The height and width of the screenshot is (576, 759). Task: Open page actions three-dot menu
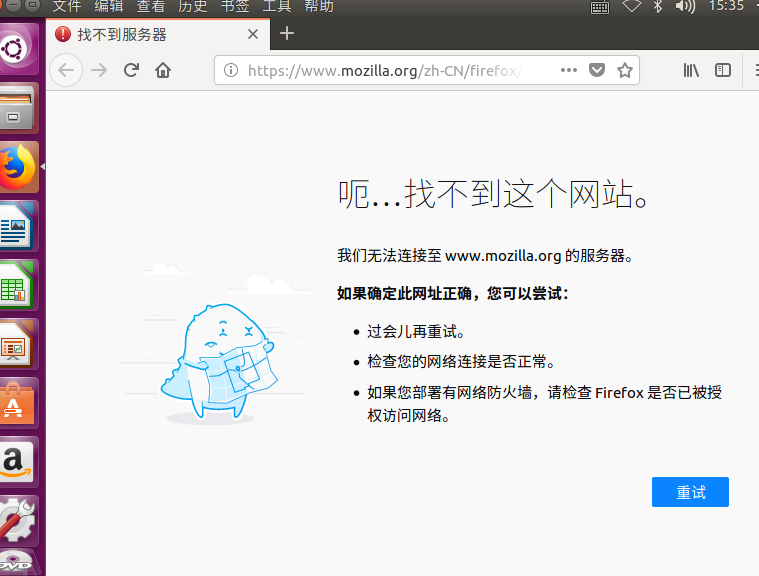click(569, 70)
